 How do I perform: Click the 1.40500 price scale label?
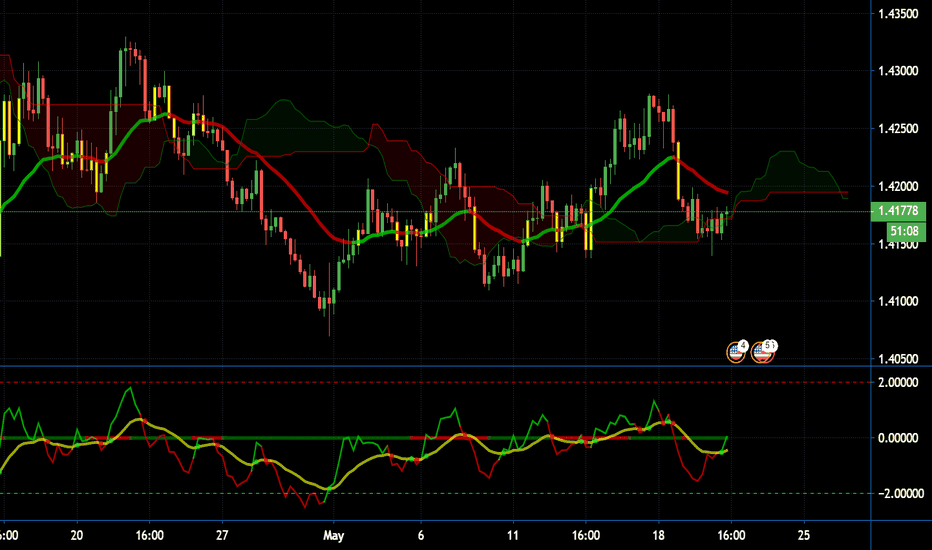898,359
